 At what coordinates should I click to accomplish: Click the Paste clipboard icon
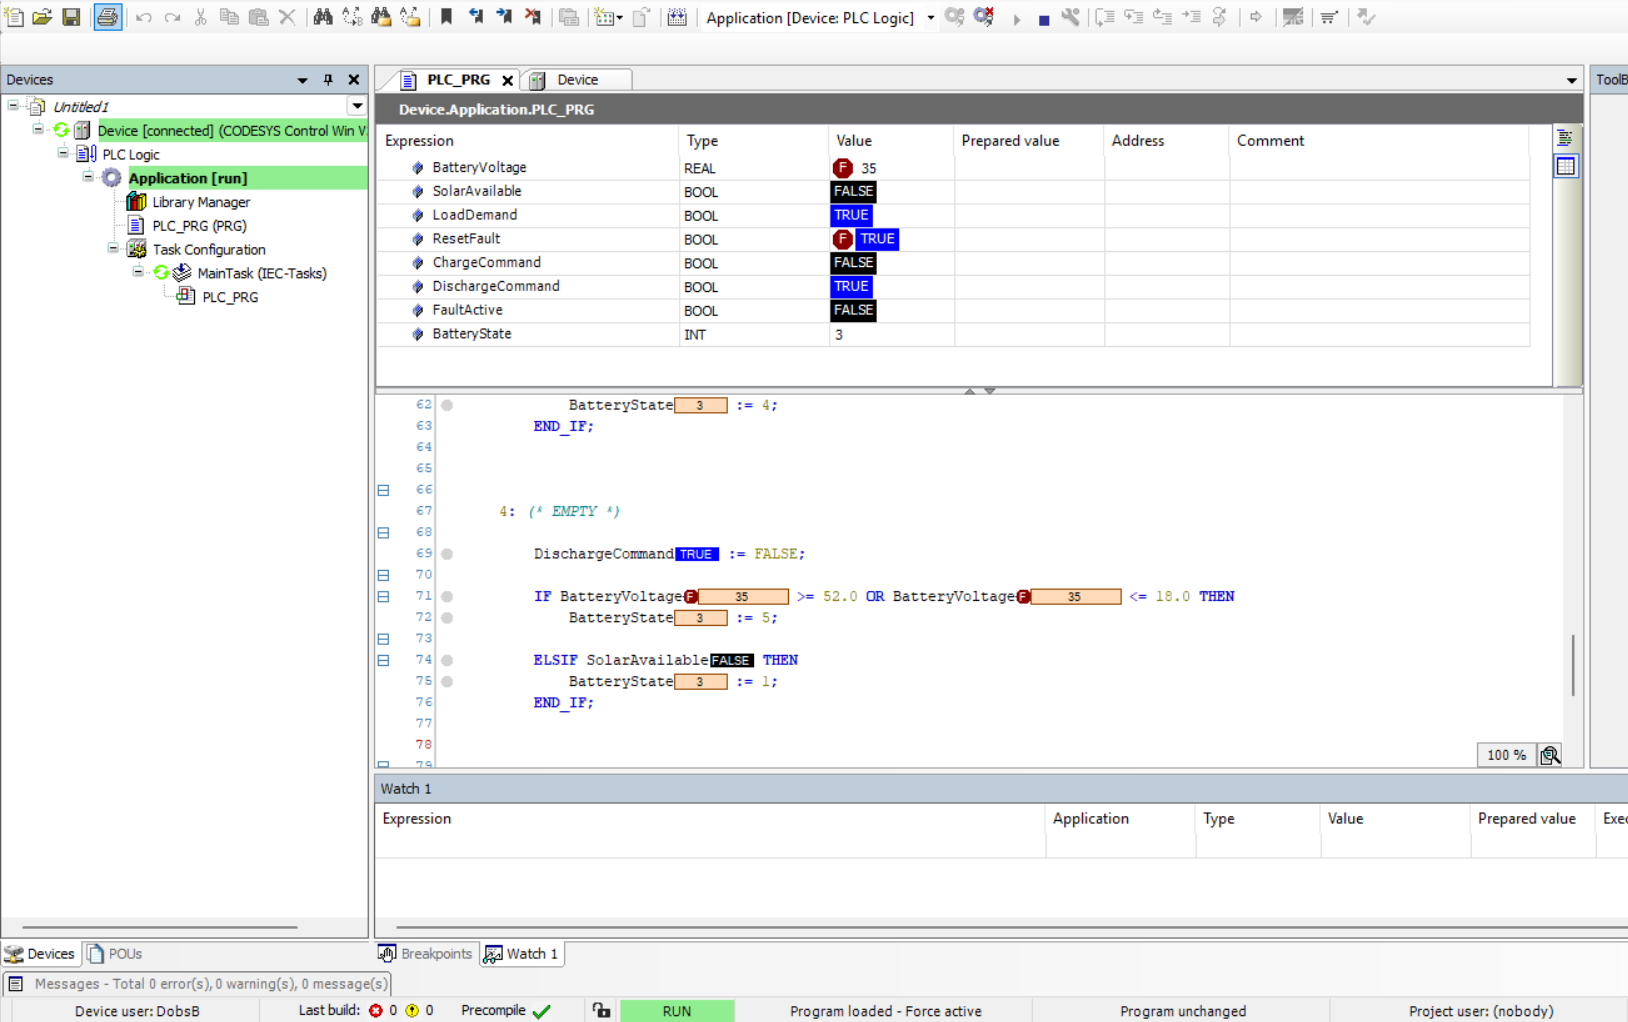(258, 17)
